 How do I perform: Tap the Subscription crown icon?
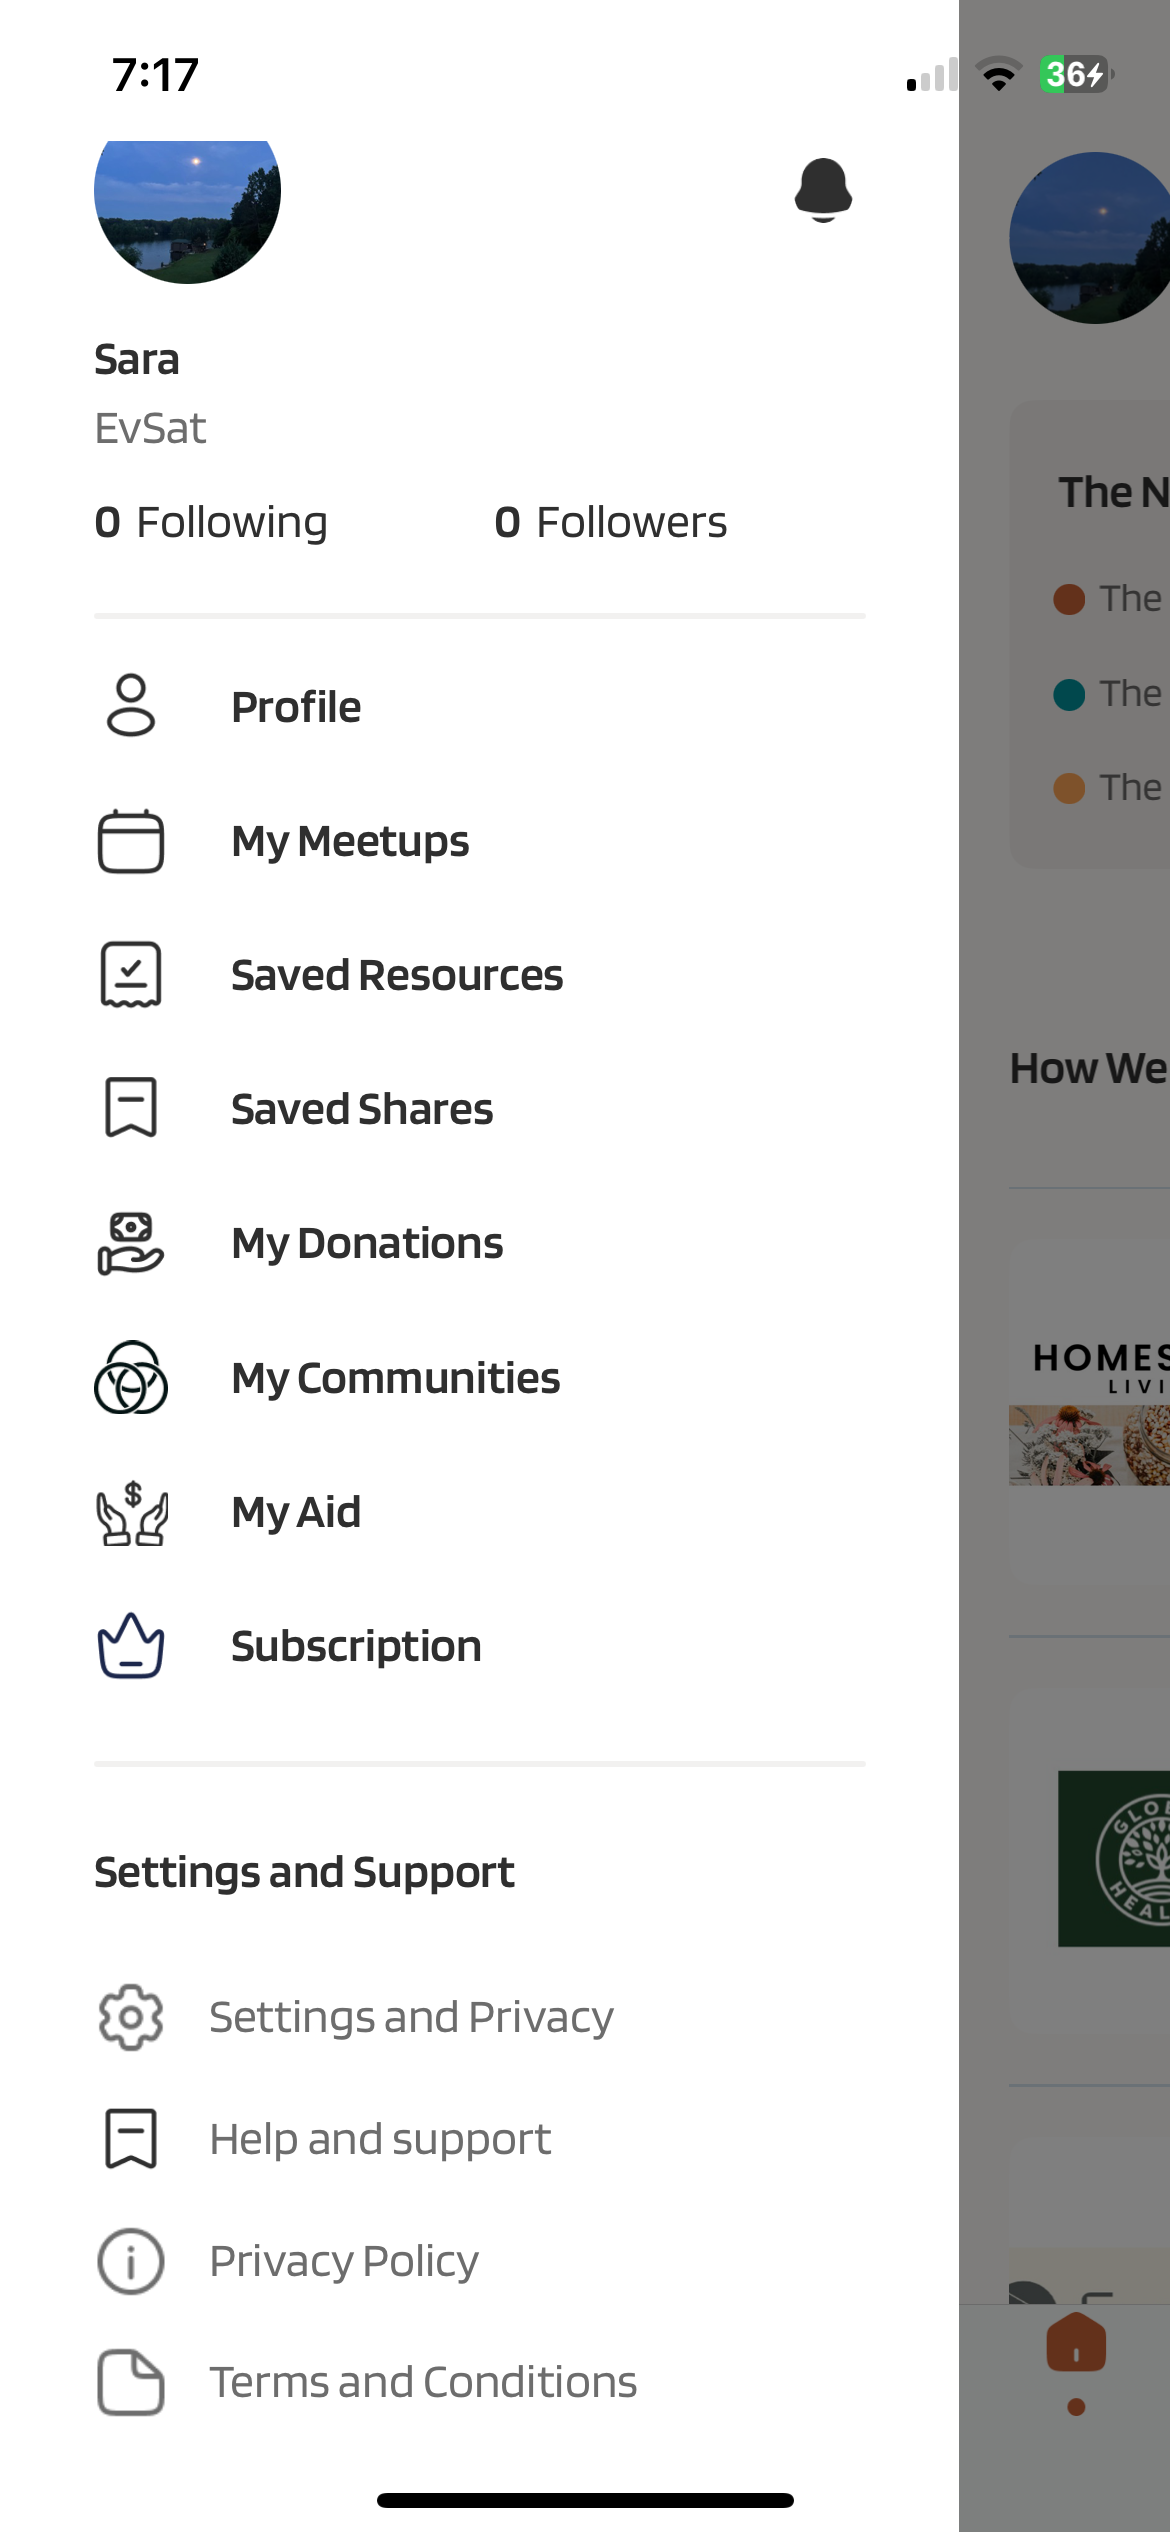(131, 1646)
